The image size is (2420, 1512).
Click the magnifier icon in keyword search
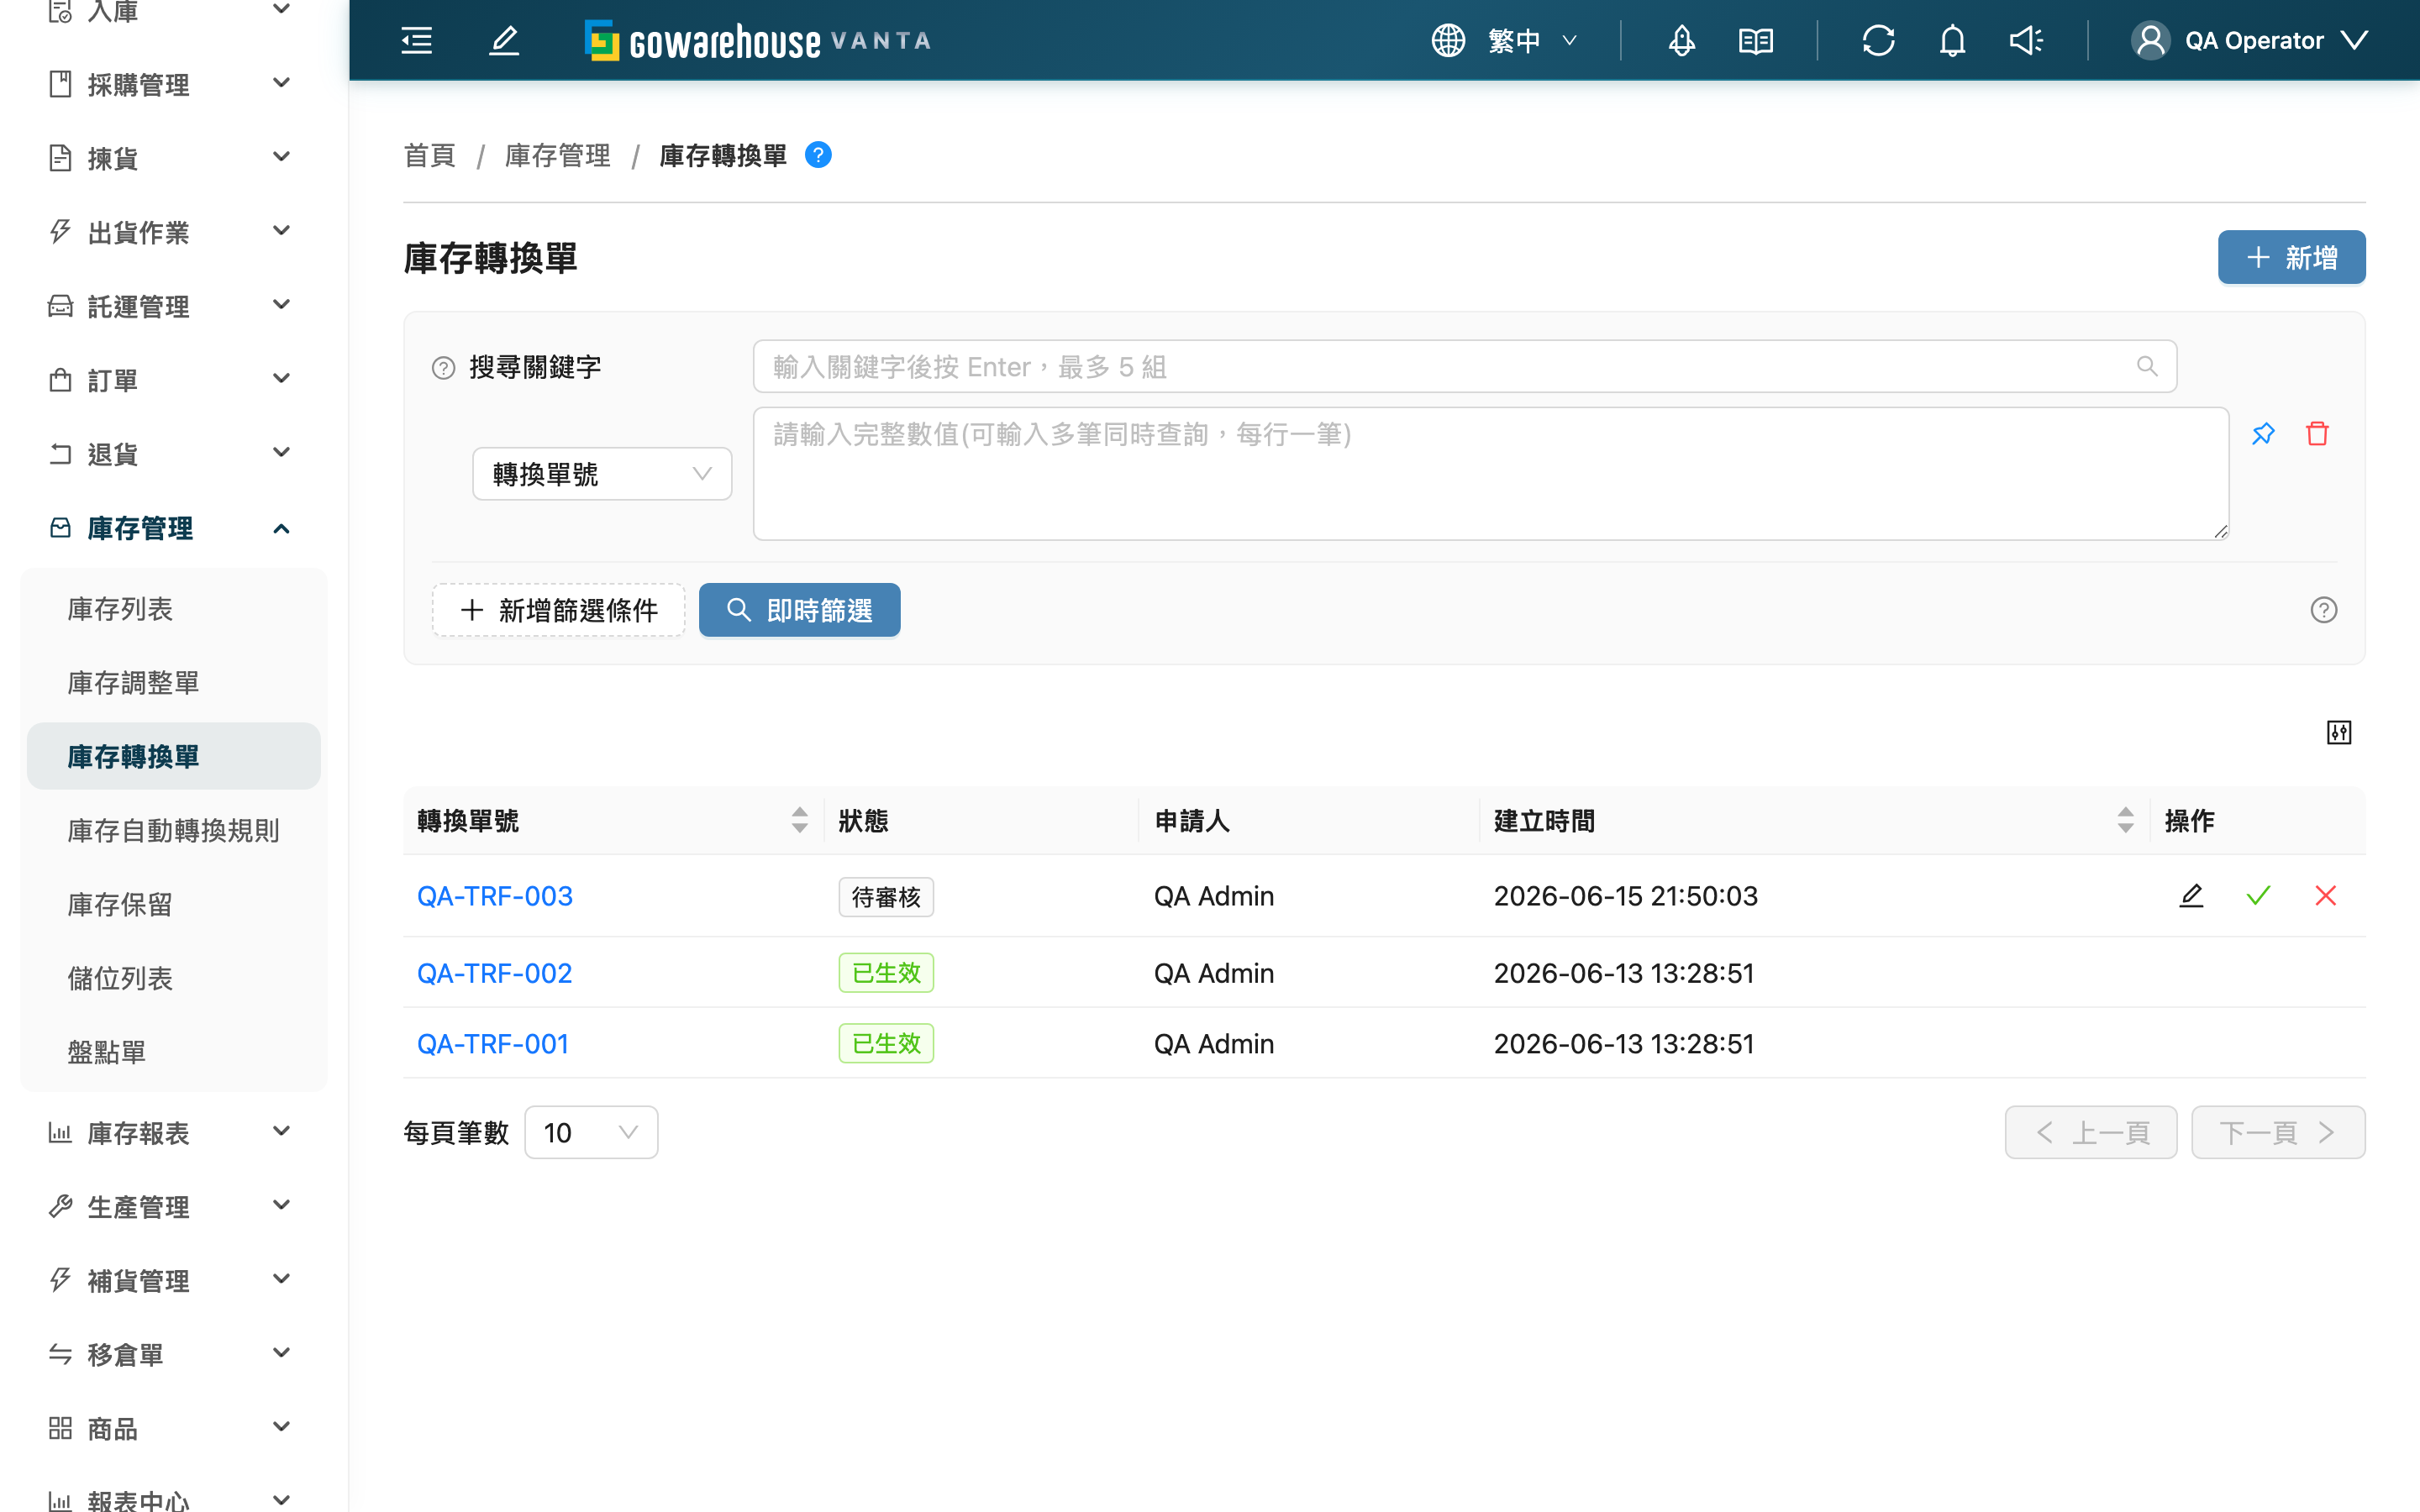pyautogui.click(x=2147, y=366)
